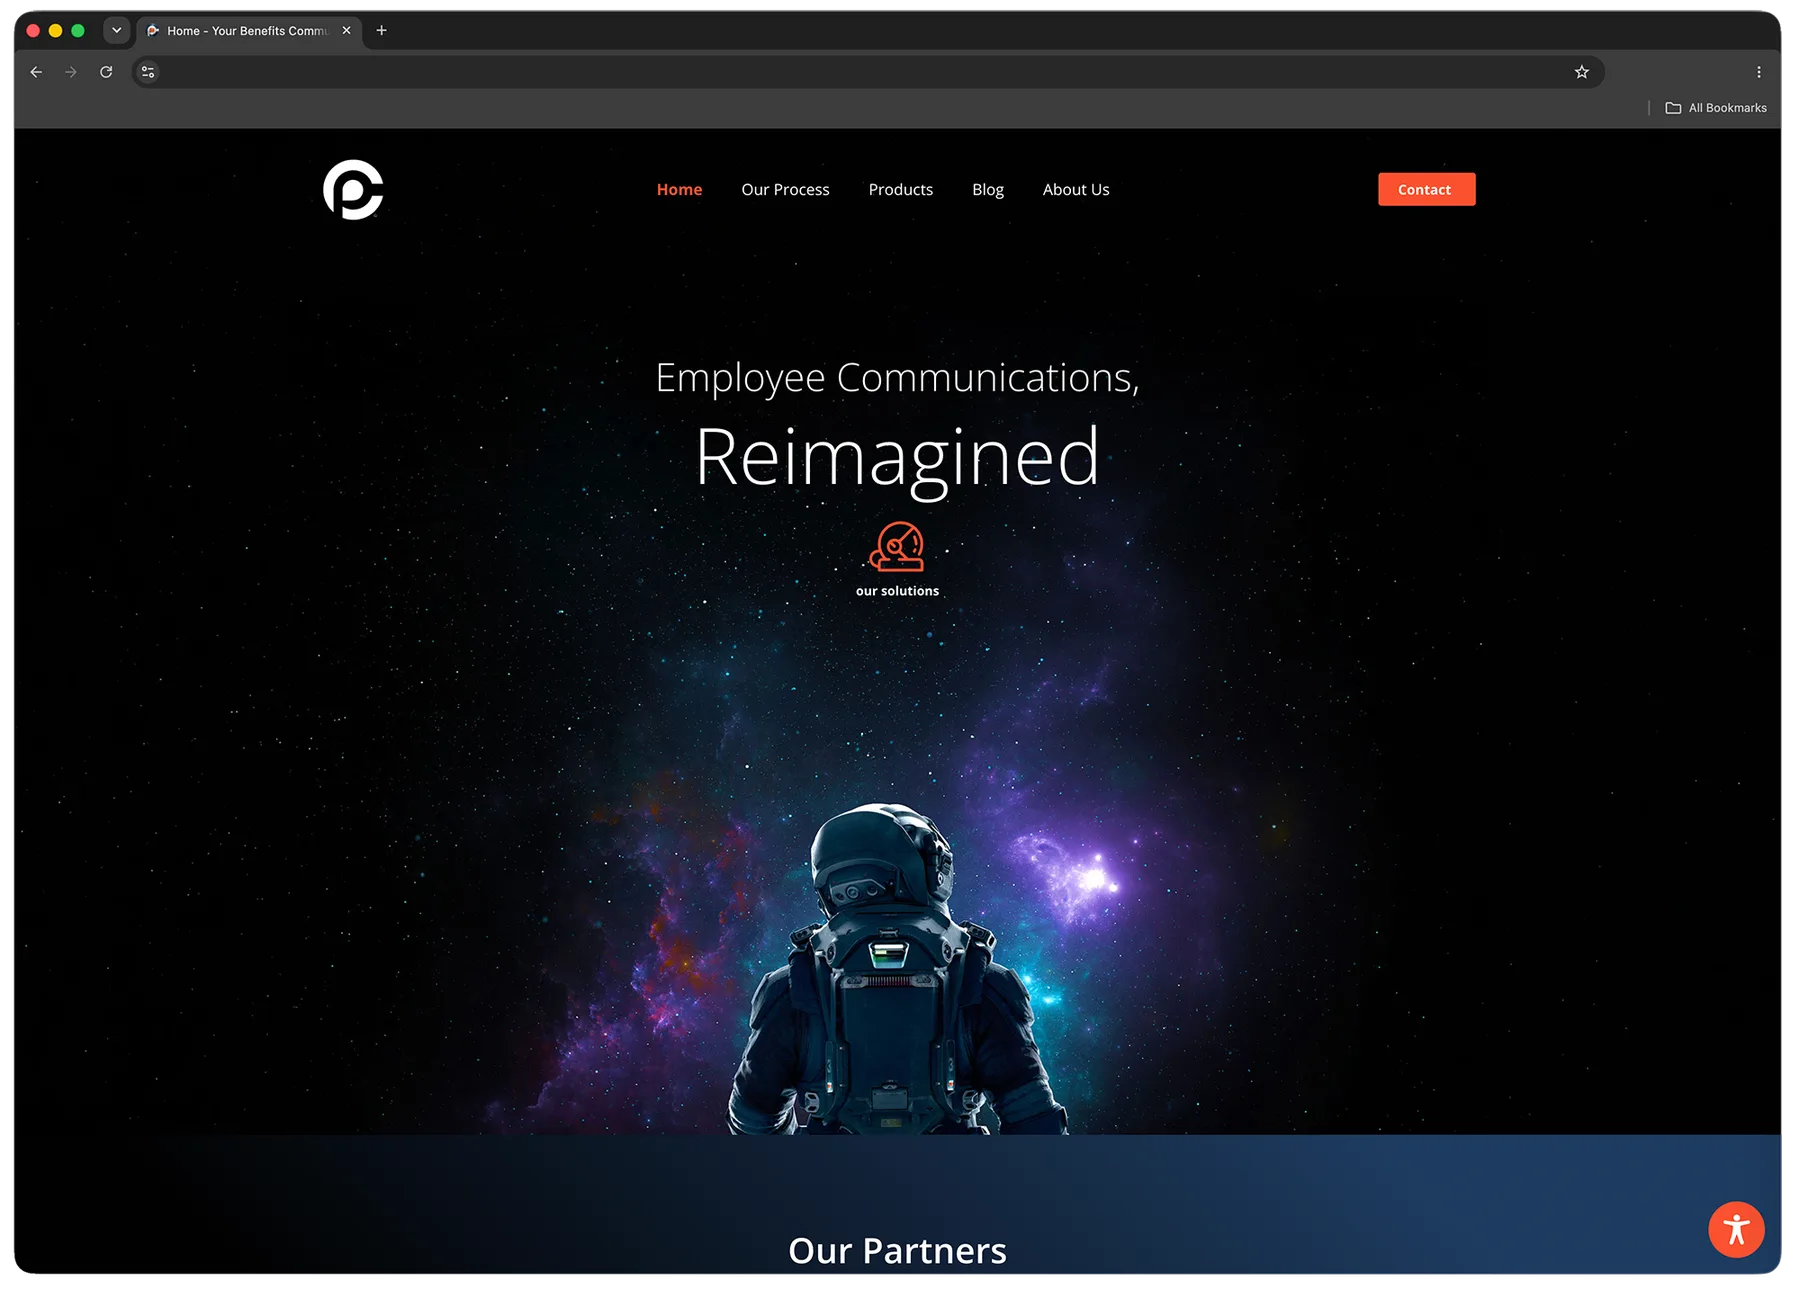1800x1289 pixels.
Task: Close the Home - Your Benefits tab
Action: coord(346,31)
